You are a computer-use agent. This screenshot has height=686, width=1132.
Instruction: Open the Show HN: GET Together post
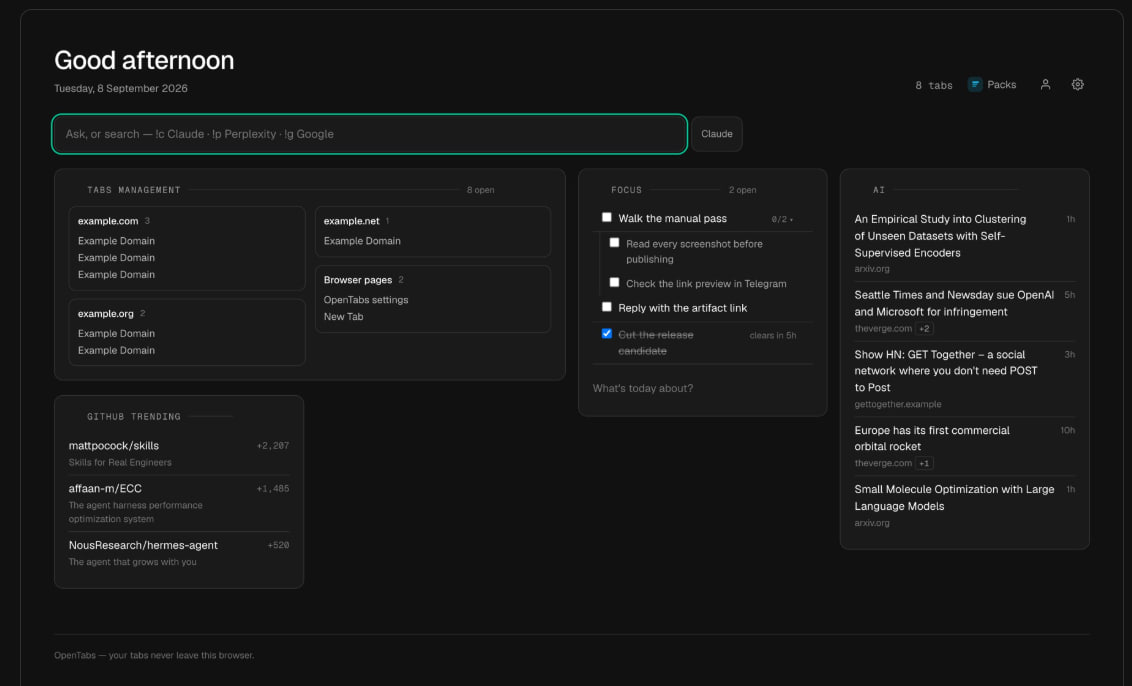pos(946,370)
